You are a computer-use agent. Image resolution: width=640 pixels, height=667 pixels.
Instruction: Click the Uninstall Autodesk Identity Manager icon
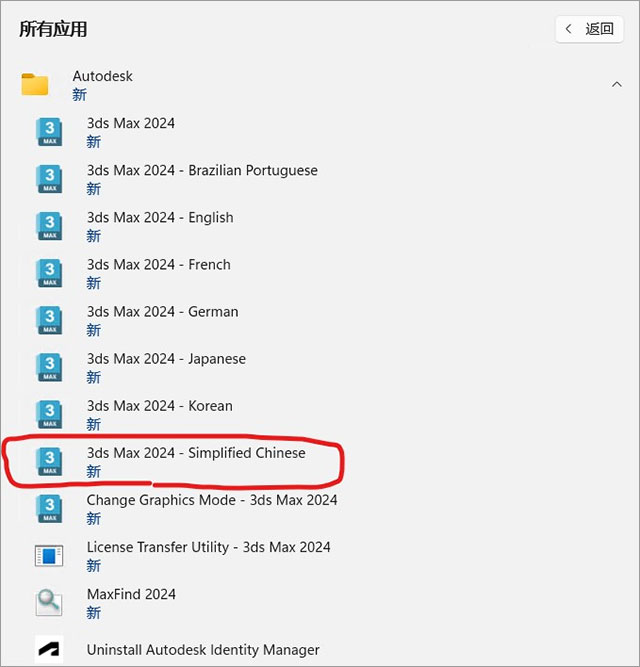[49, 650]
